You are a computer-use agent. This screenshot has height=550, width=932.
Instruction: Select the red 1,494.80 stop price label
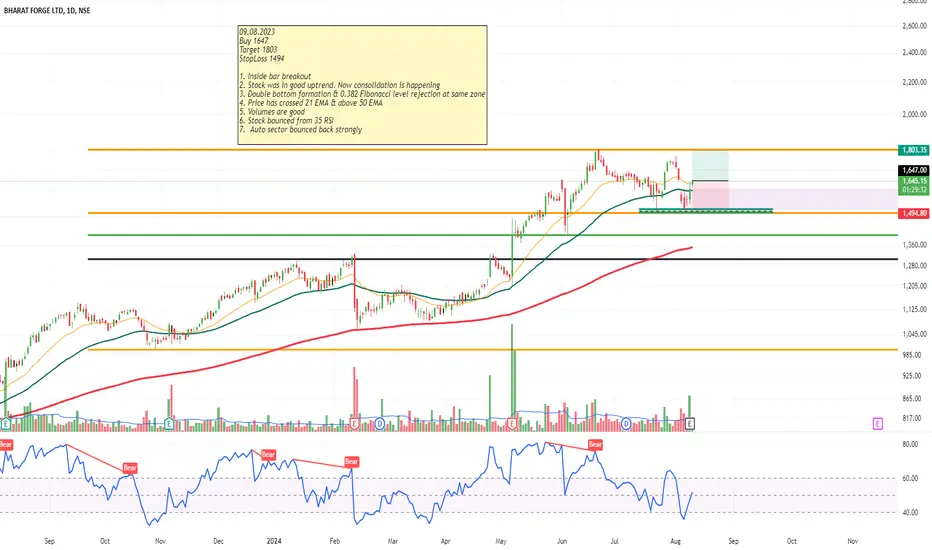tap(914, 213)
